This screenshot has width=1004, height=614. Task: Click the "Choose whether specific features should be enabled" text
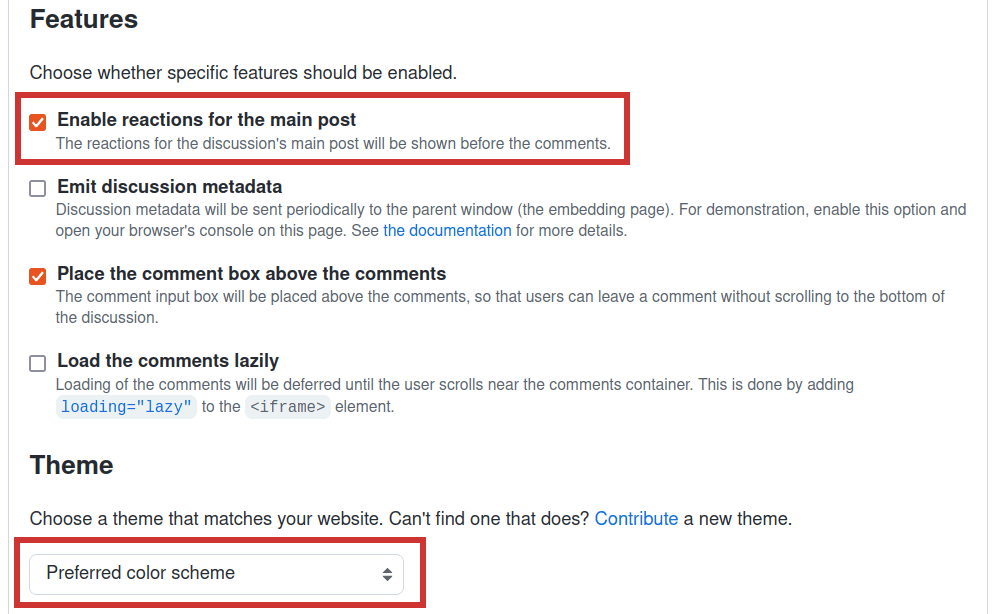tap(243, 72)
